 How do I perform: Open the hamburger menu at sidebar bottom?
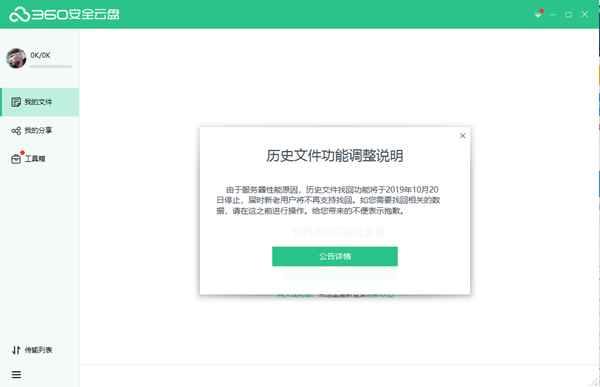16,374
